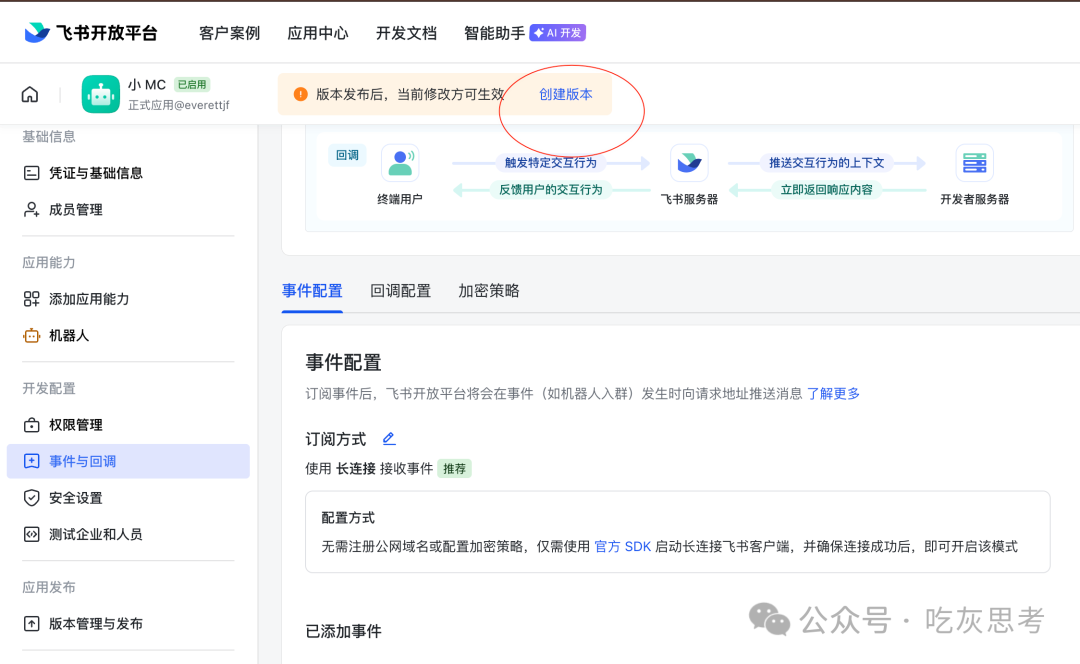Image resolution: width=1080 pixels, height=664 pixels.
Task: Click the 添加应用能力 grid icon
Action: tap(32, 299)
